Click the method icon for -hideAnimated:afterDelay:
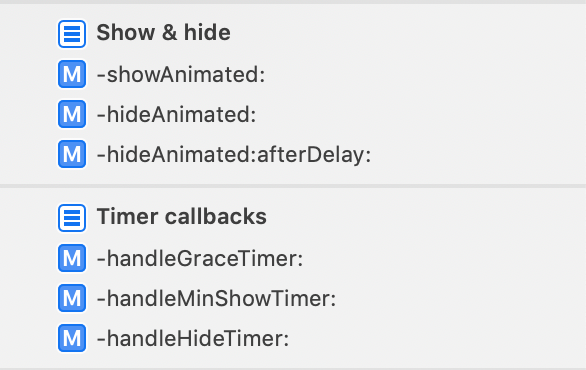The width and height of the screenshot is (586, 370). tap(72, 154)
